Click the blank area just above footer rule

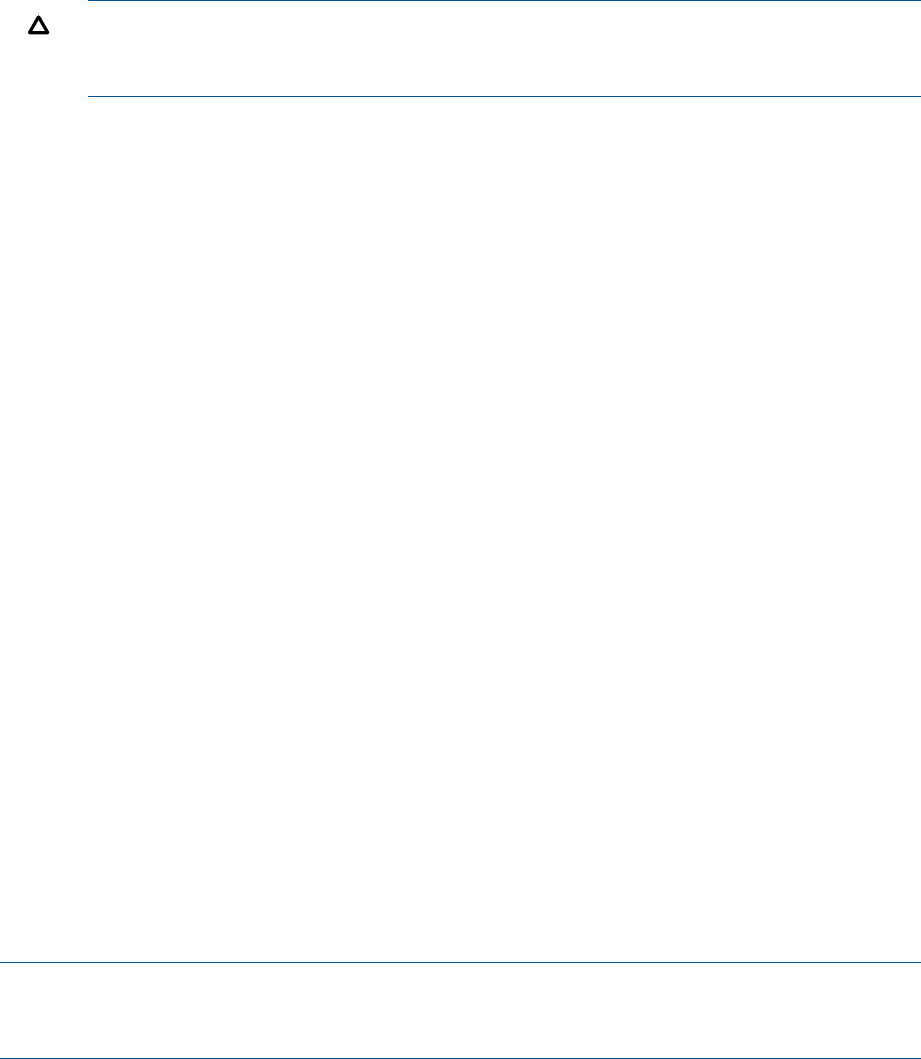coord(460,939)
